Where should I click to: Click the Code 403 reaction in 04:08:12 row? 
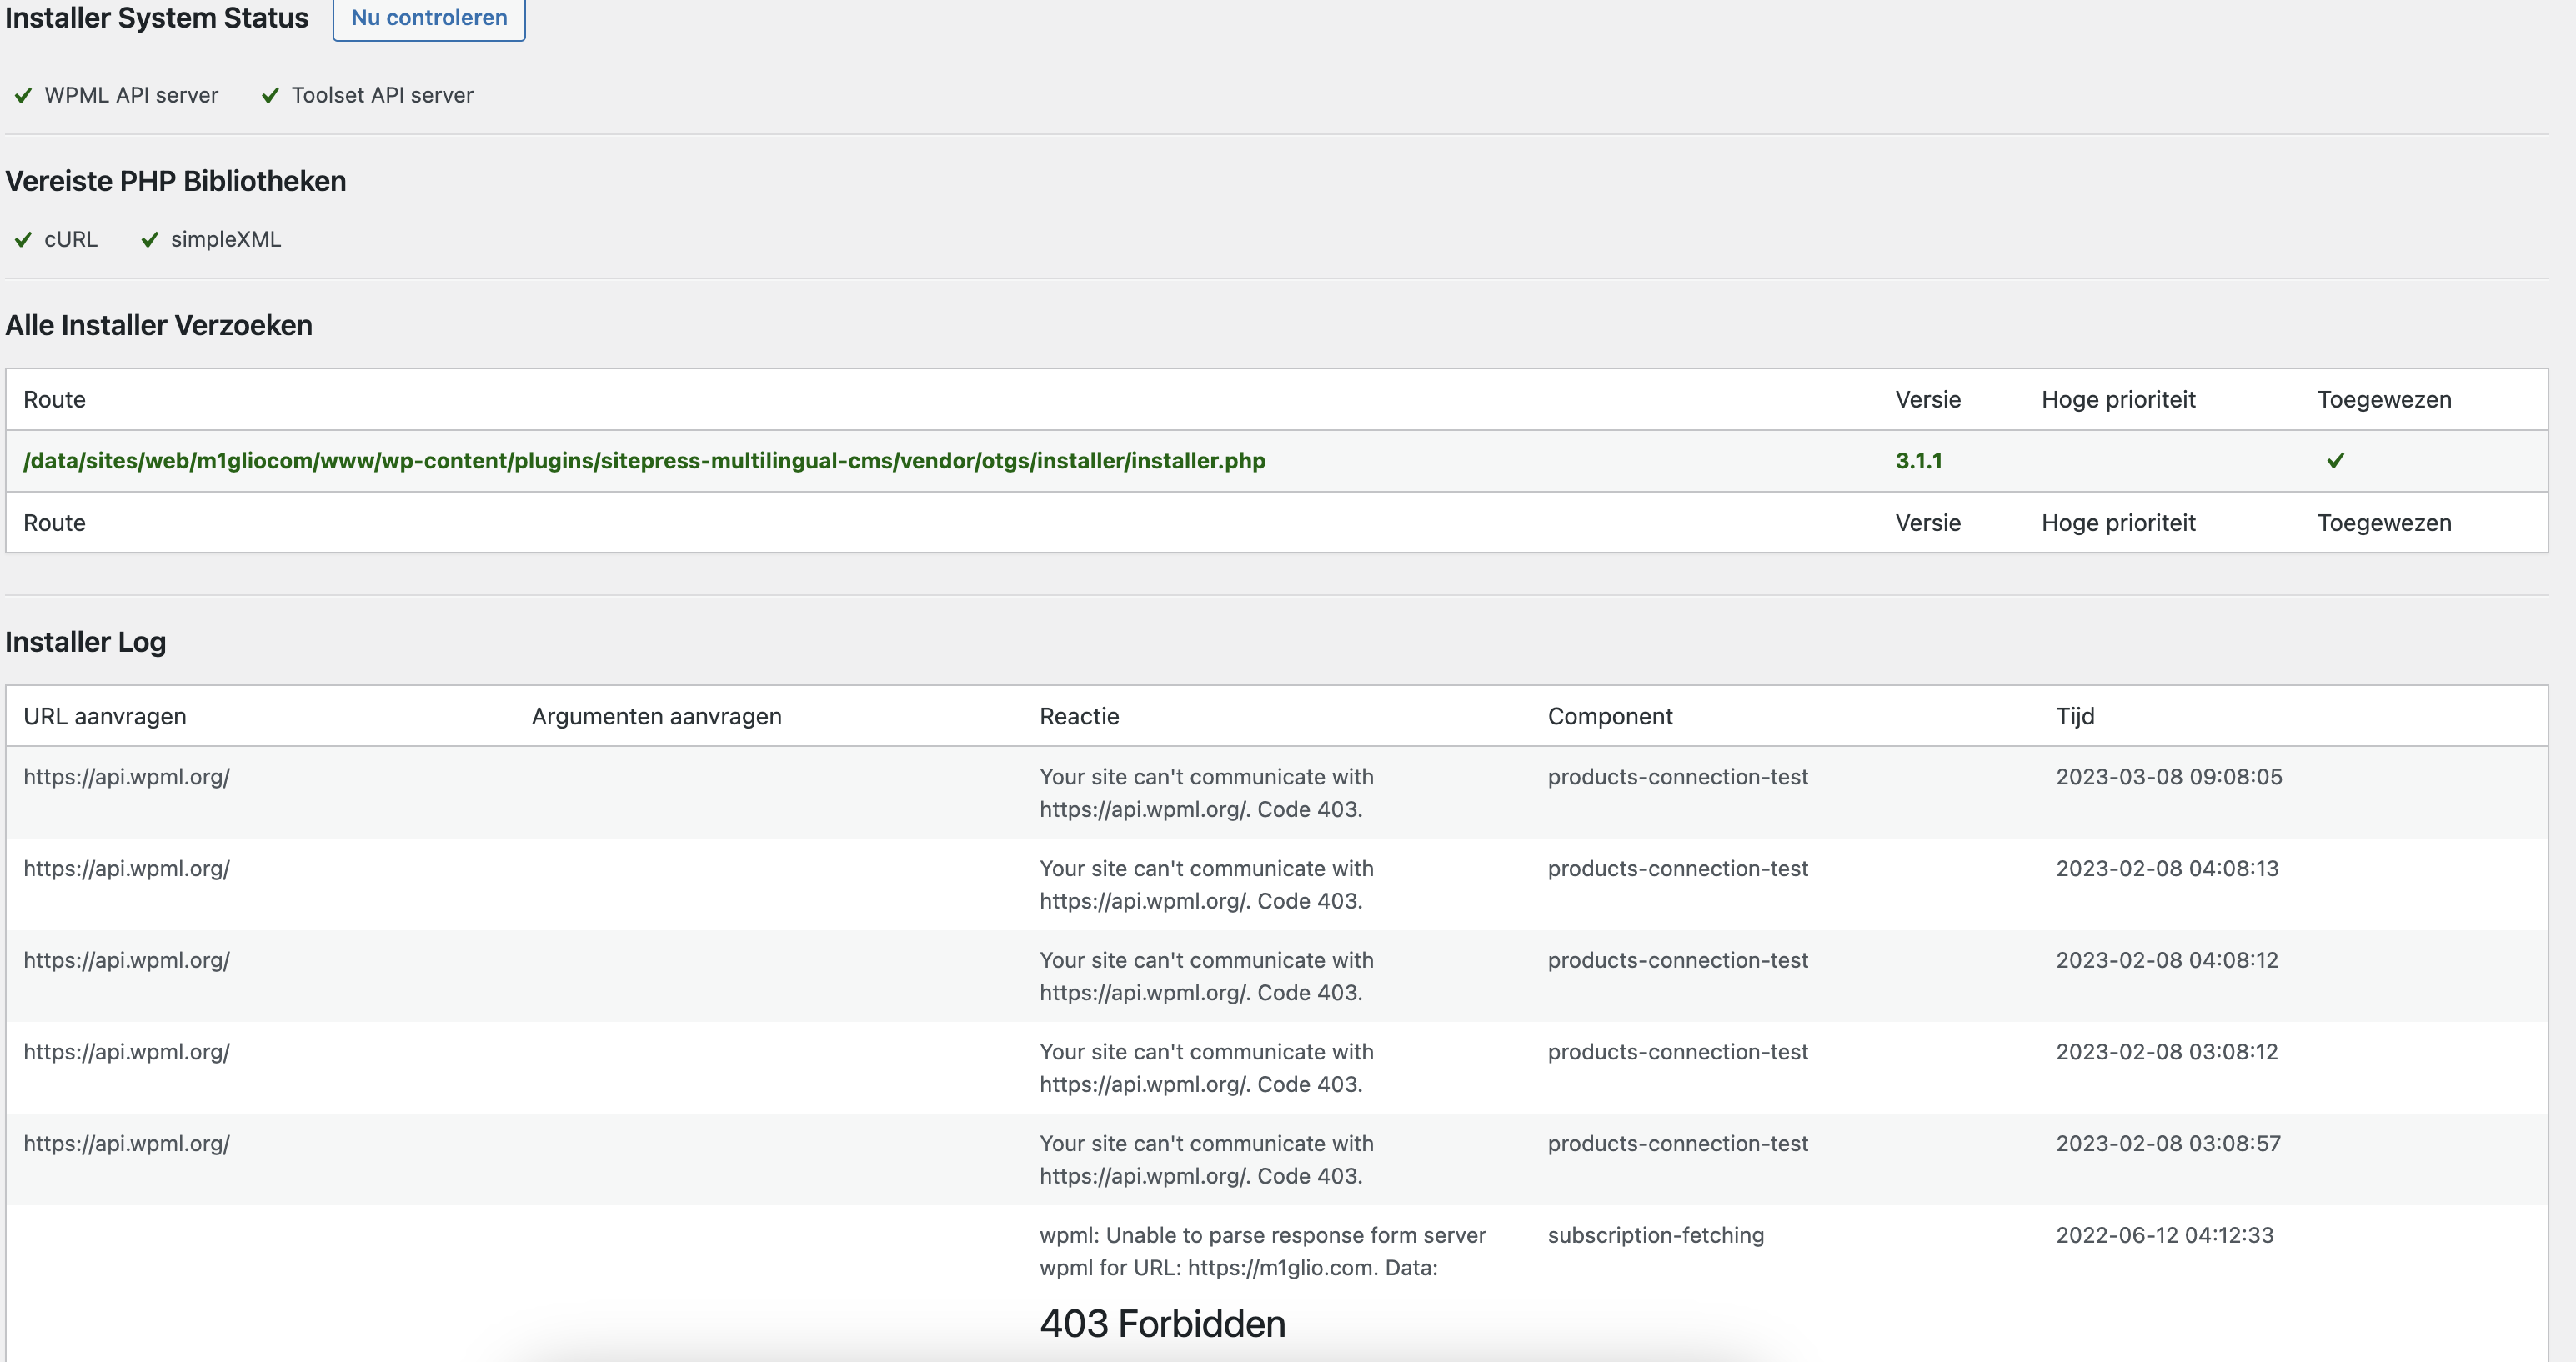(1207, 977)
